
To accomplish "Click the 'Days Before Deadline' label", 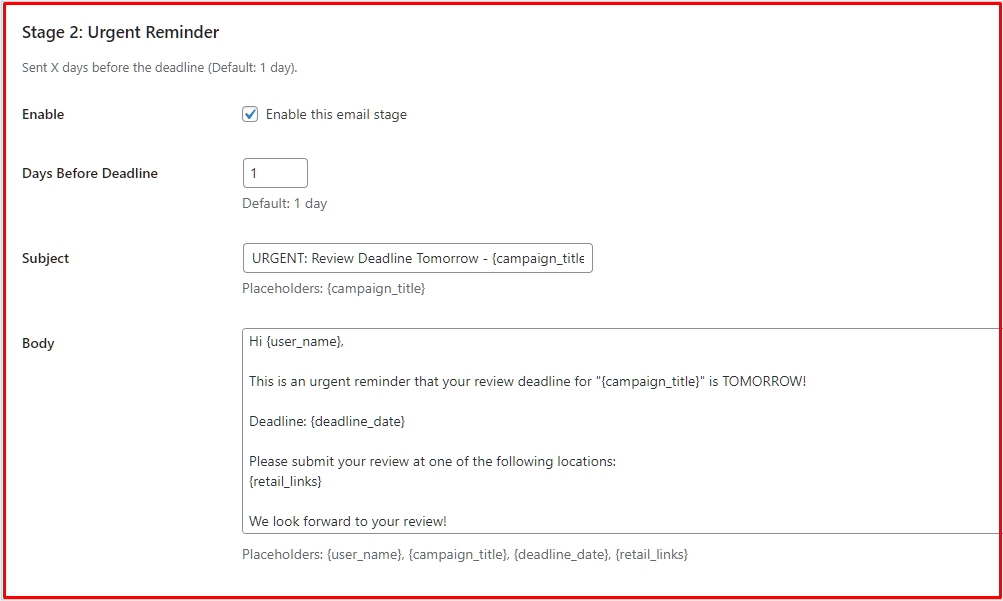I will coord(89,172).
